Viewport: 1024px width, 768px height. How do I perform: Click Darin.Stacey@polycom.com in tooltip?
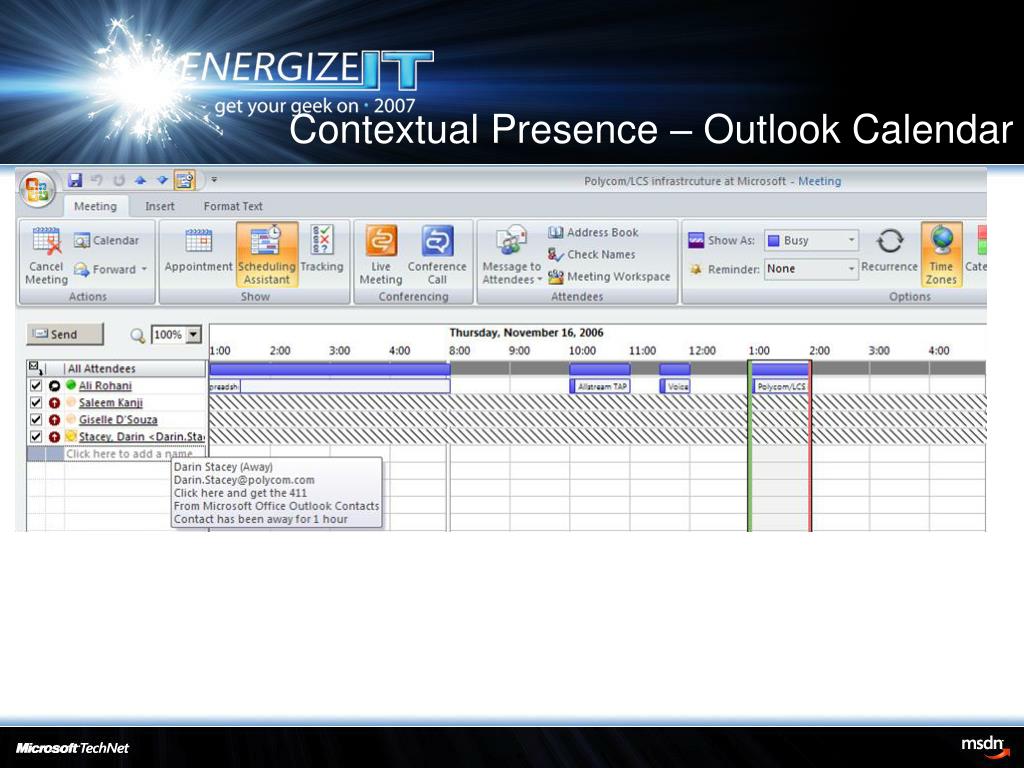tap(244, 480)
